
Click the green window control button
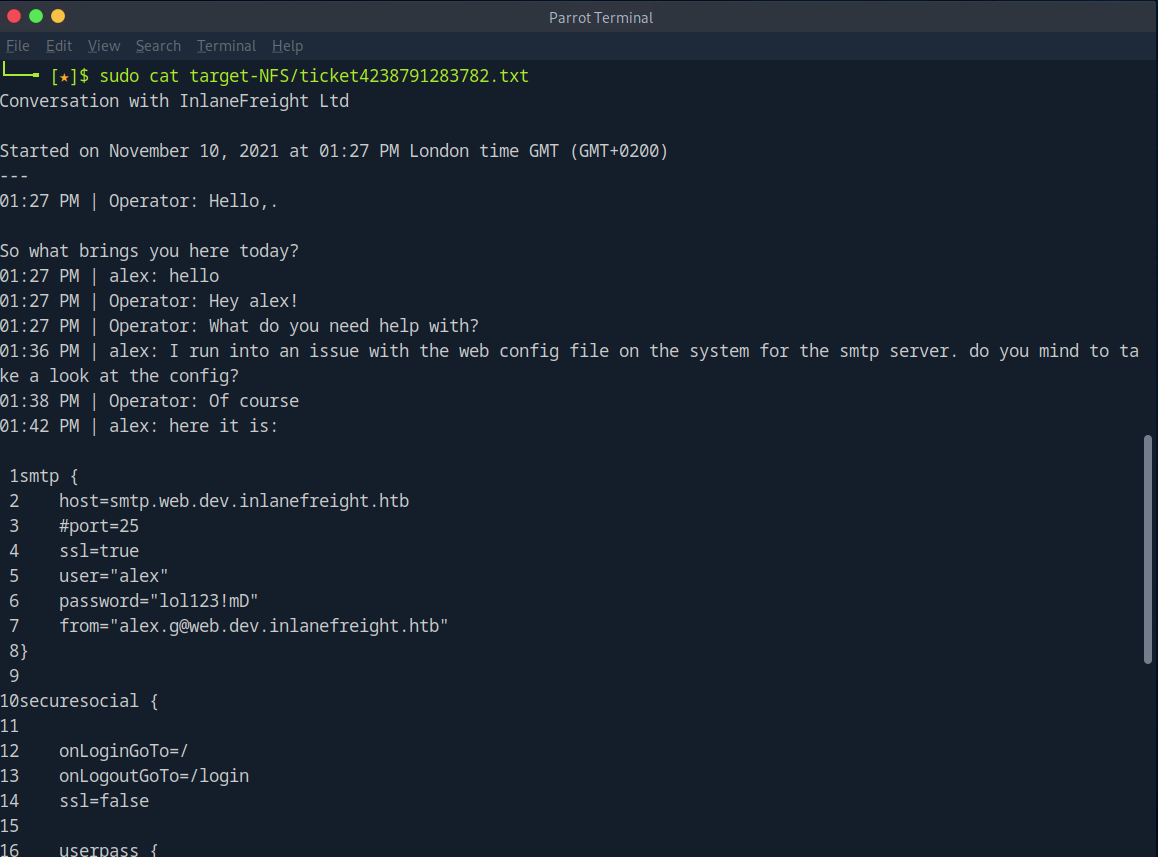point(36,16)
